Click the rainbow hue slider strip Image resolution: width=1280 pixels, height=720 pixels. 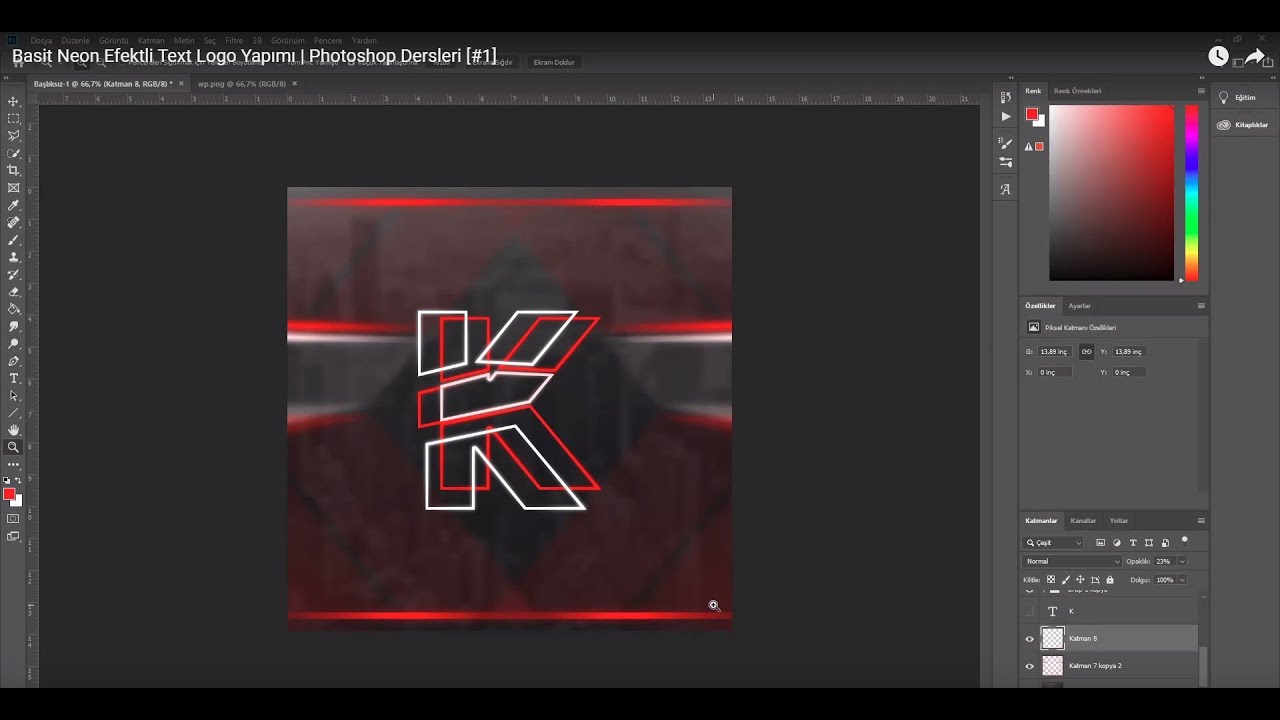[x=1191, y=192]
